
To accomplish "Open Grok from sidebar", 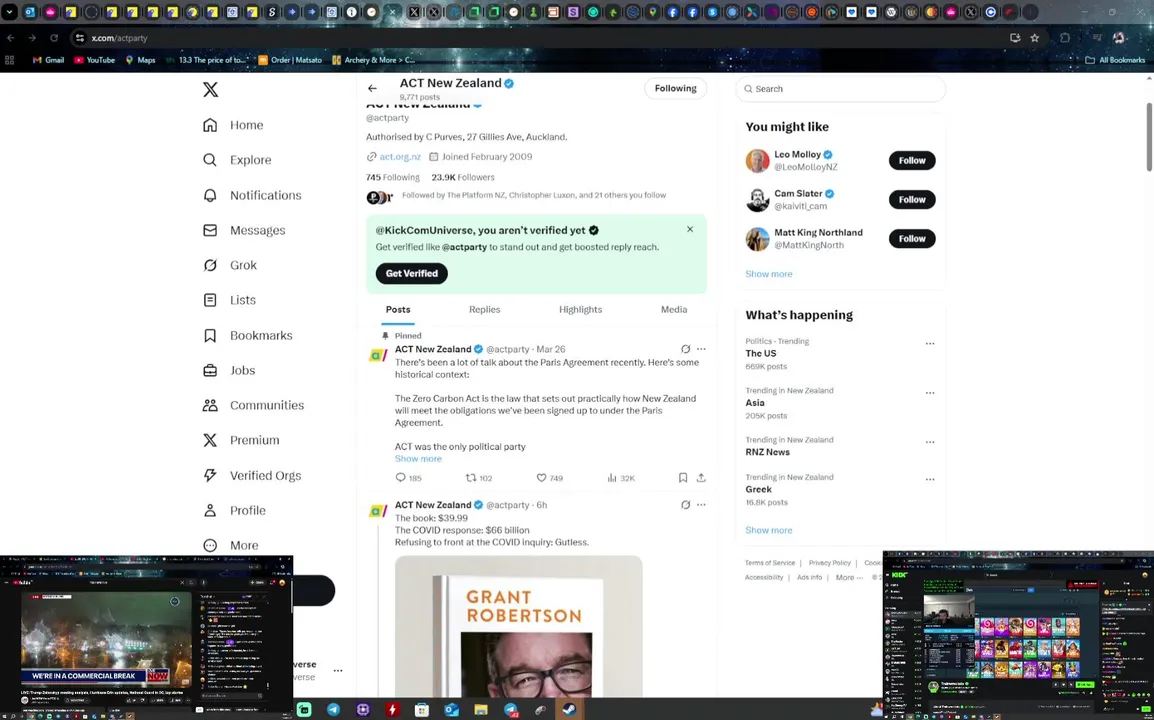I will click(230, 265).
